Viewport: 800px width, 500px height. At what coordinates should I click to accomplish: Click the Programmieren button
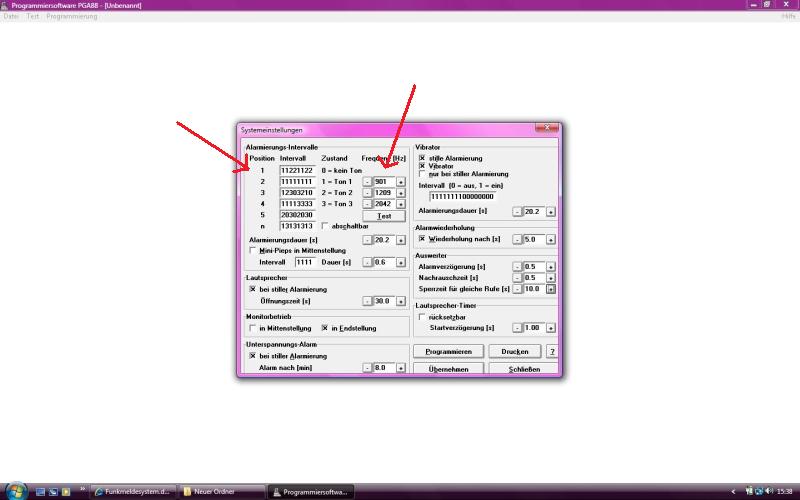click(448, 352)
